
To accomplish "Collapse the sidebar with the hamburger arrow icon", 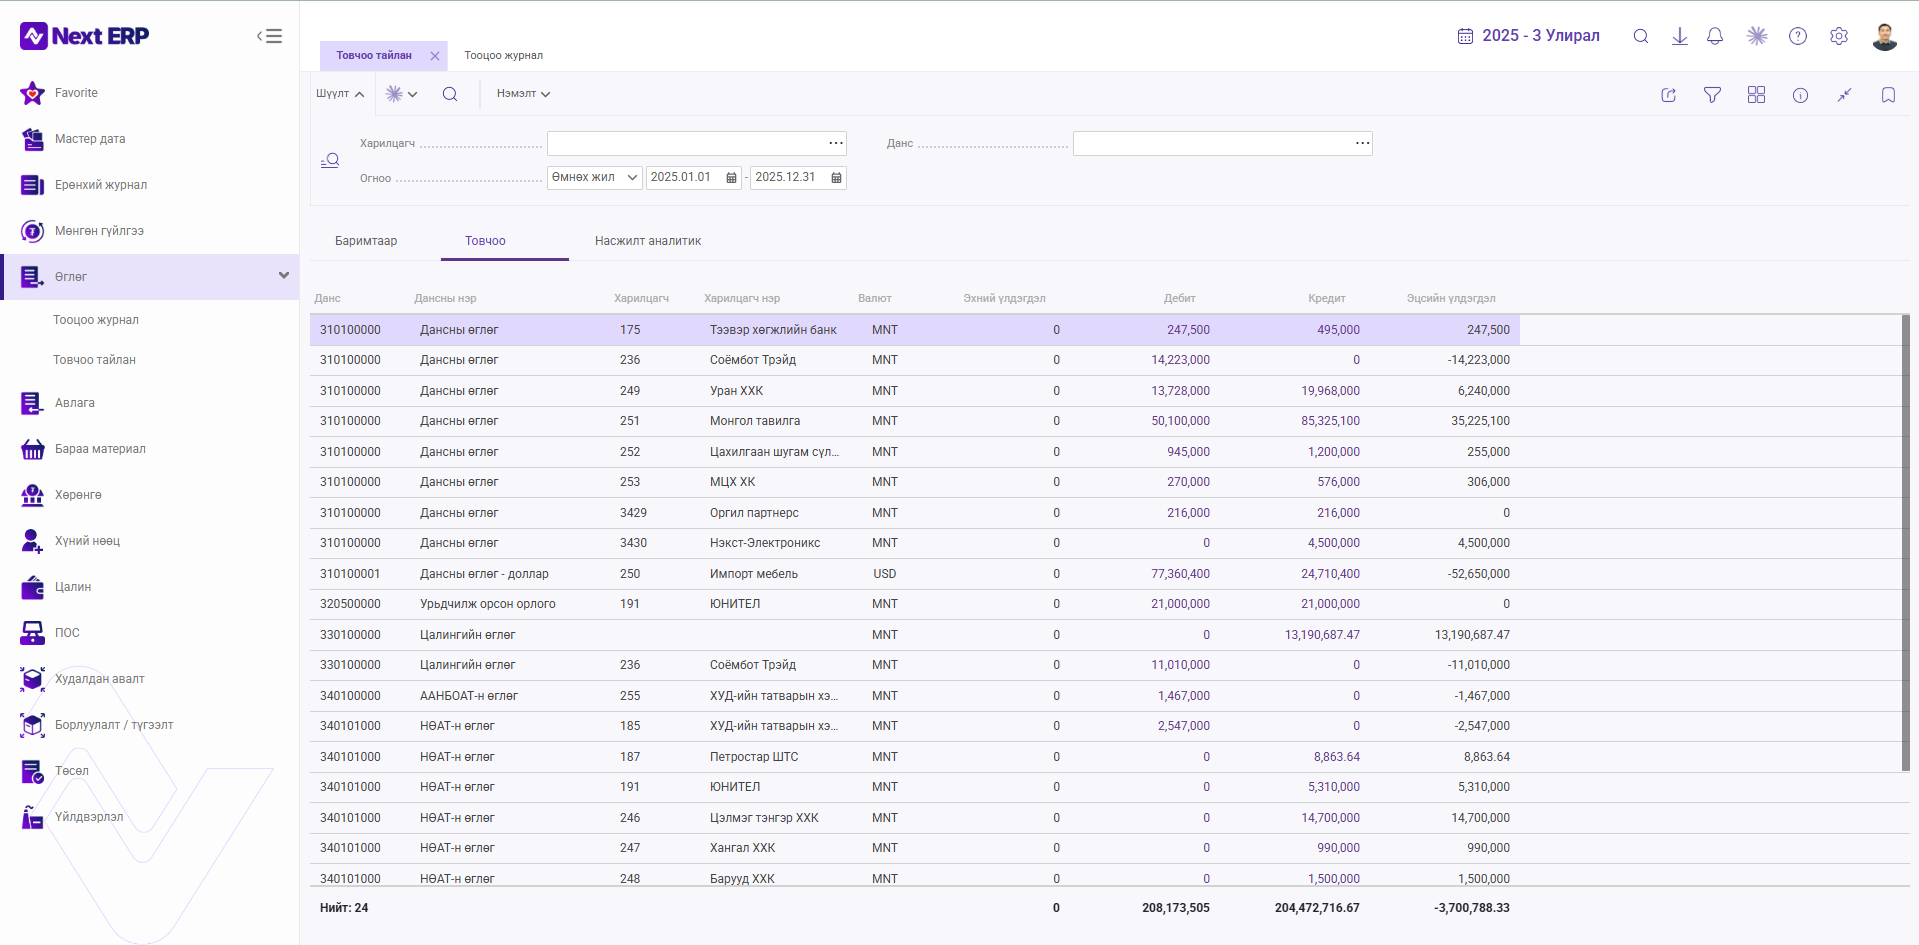I will [269, 36].
